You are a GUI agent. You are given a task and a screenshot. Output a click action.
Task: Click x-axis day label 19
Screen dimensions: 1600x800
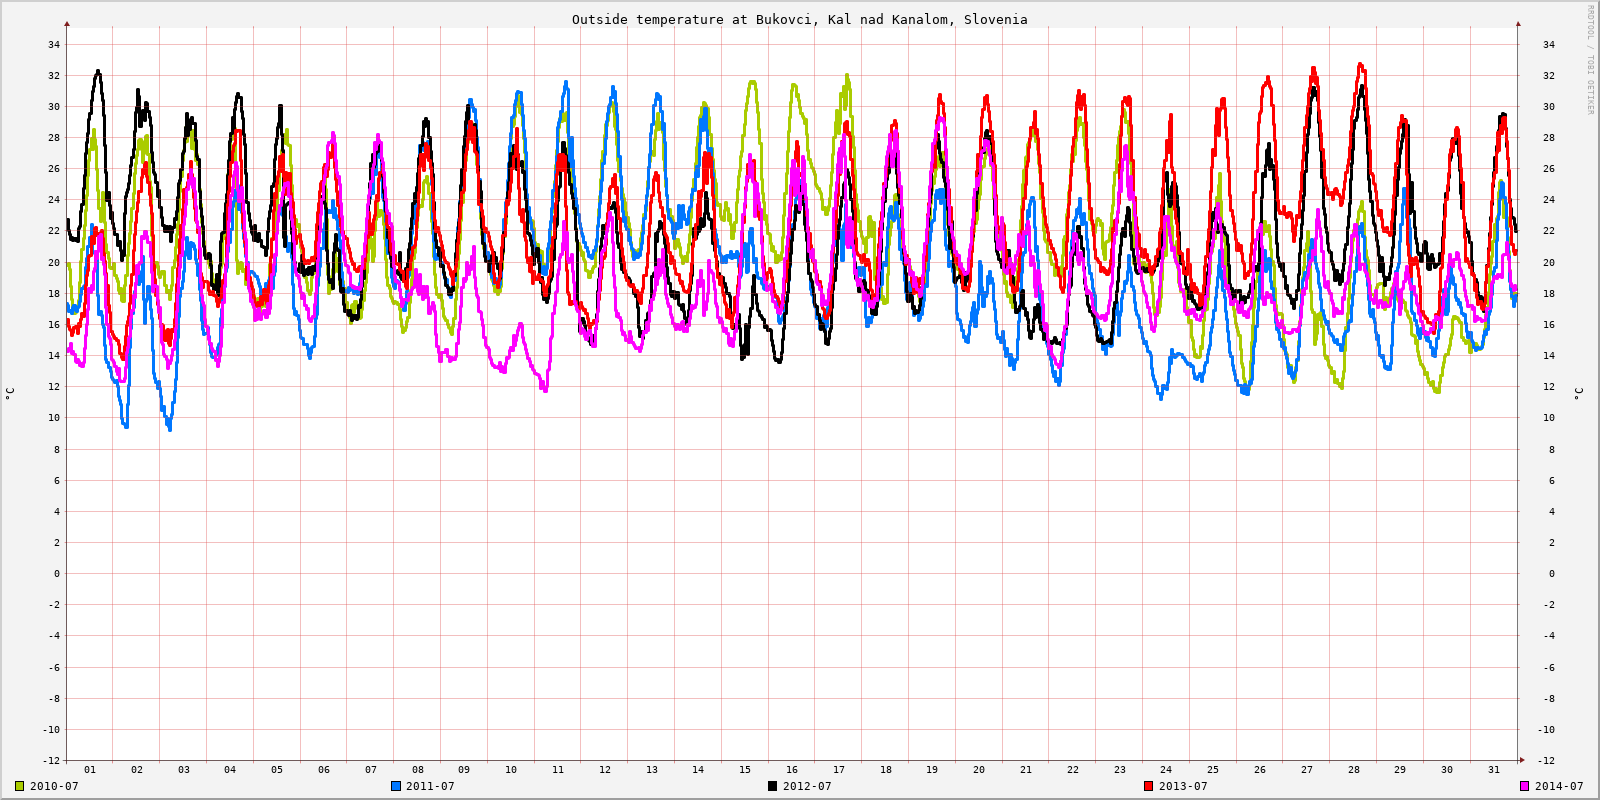932,770
